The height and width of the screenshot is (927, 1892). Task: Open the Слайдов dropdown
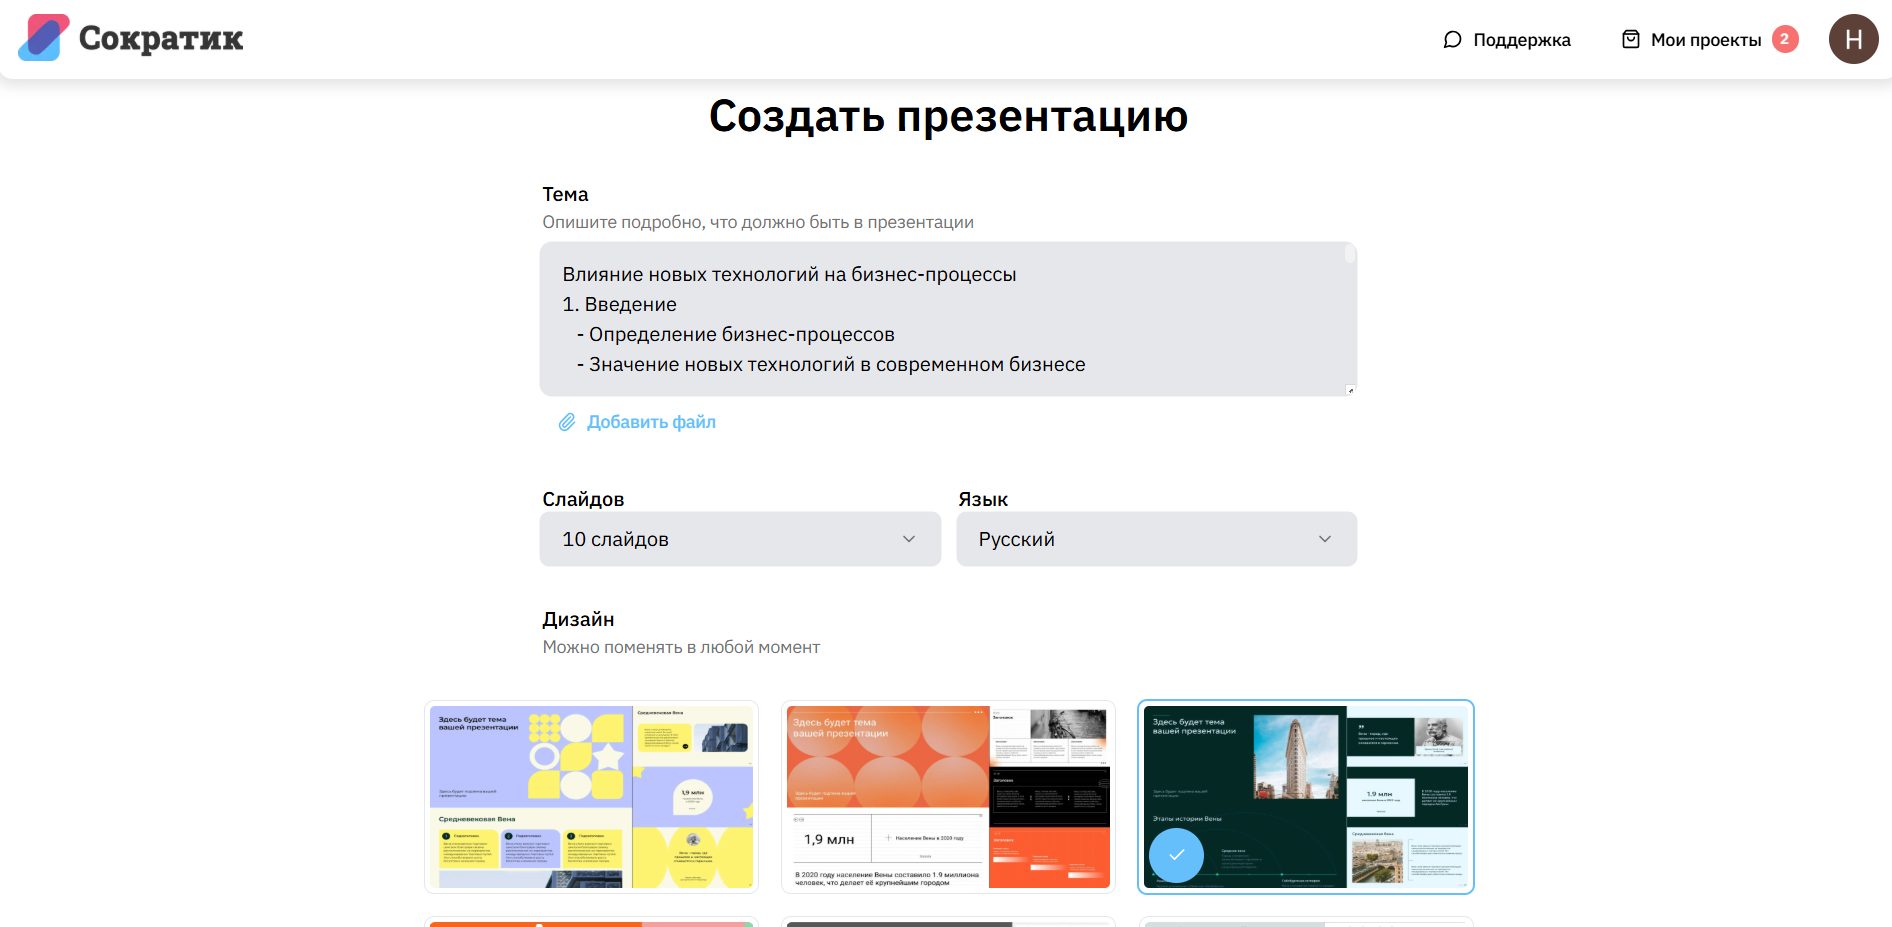(740, 539)
